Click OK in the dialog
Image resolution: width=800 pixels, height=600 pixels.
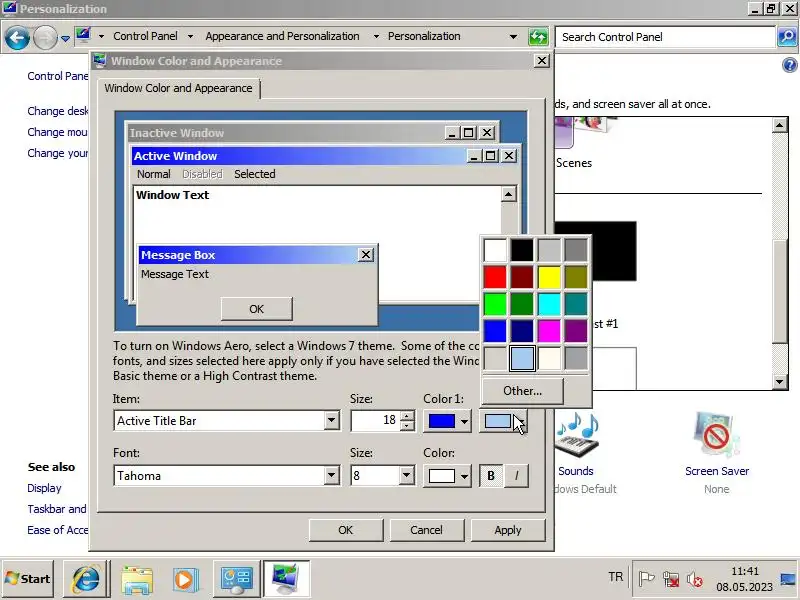(345, 530)
